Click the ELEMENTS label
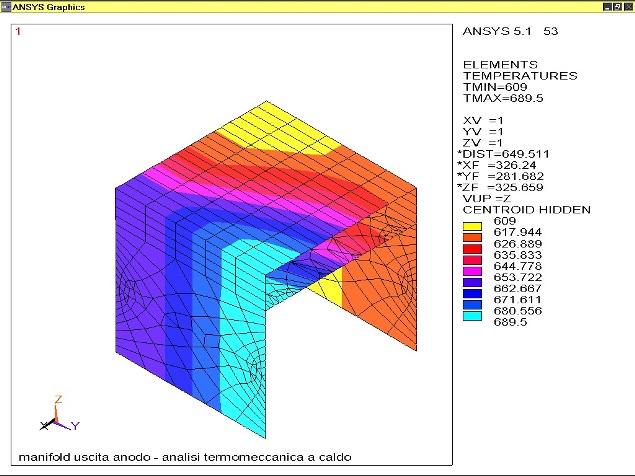Viewport: 635px width, 476px height. [500, 64]
